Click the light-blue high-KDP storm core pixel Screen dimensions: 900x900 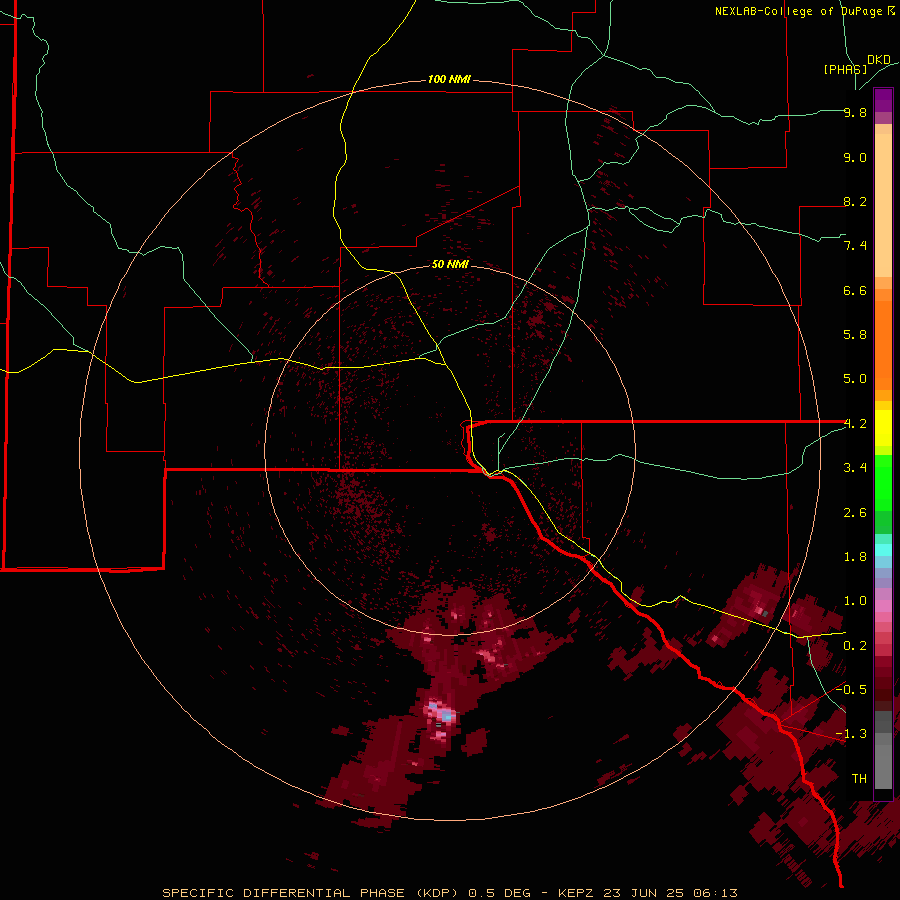click(446, 716)
